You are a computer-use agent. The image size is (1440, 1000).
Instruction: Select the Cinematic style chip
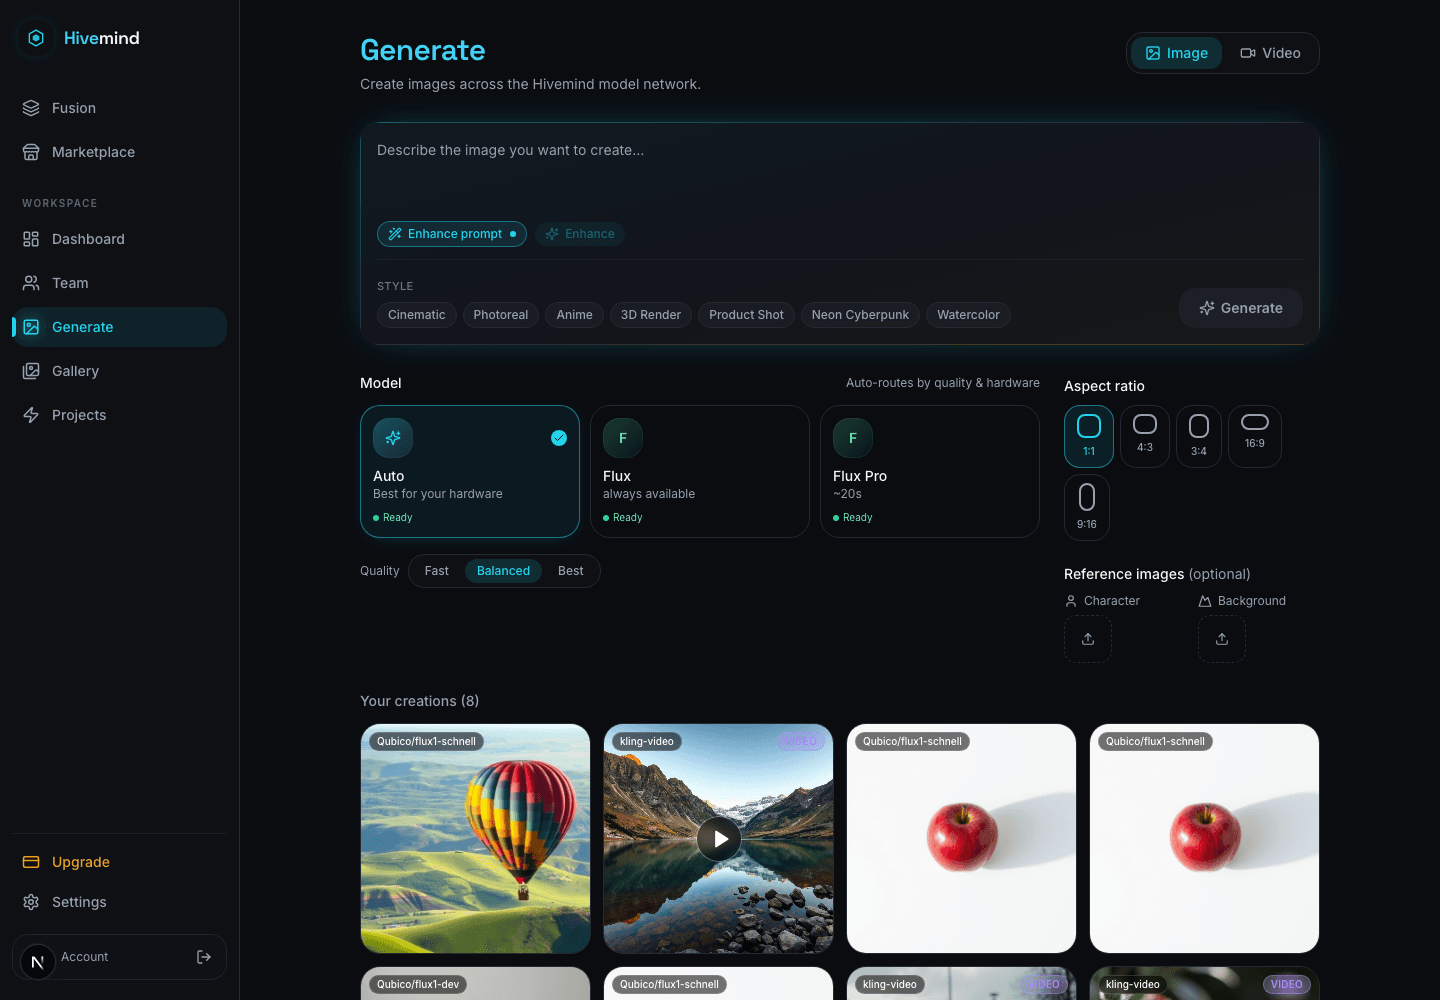tap(417, 315)
